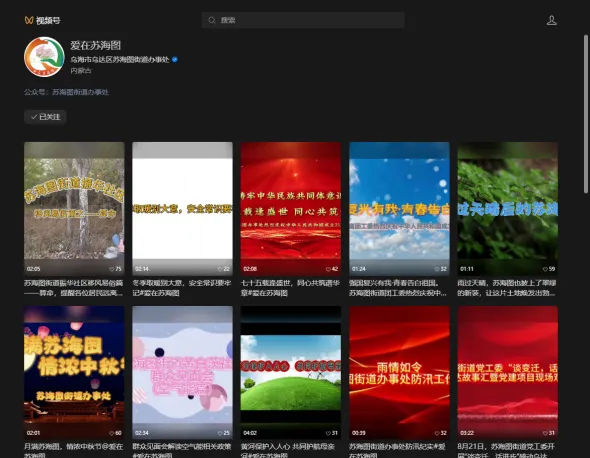This screenshot has height=458, width=590.
Task: Click the heart icon showing 25 likes
Action: click(x=220, y=433)
